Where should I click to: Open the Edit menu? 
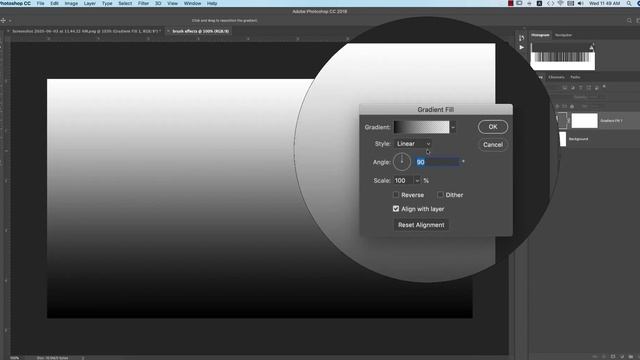[54, 3]
